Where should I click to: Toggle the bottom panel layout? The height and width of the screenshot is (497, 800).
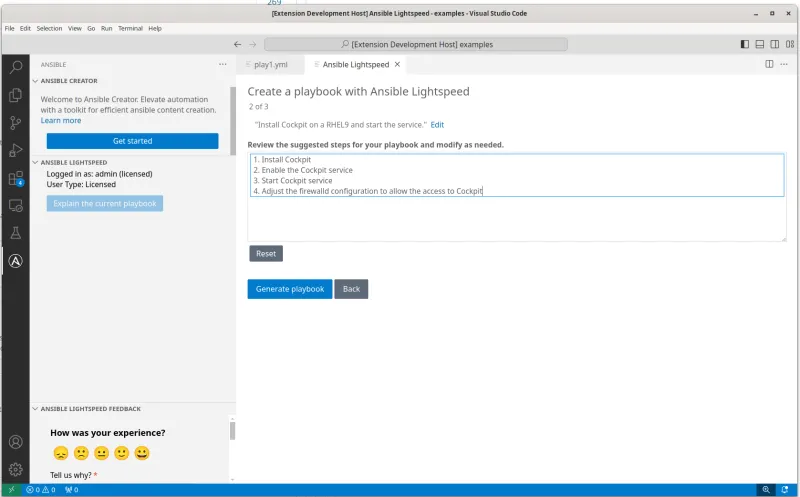click(760, 44)
